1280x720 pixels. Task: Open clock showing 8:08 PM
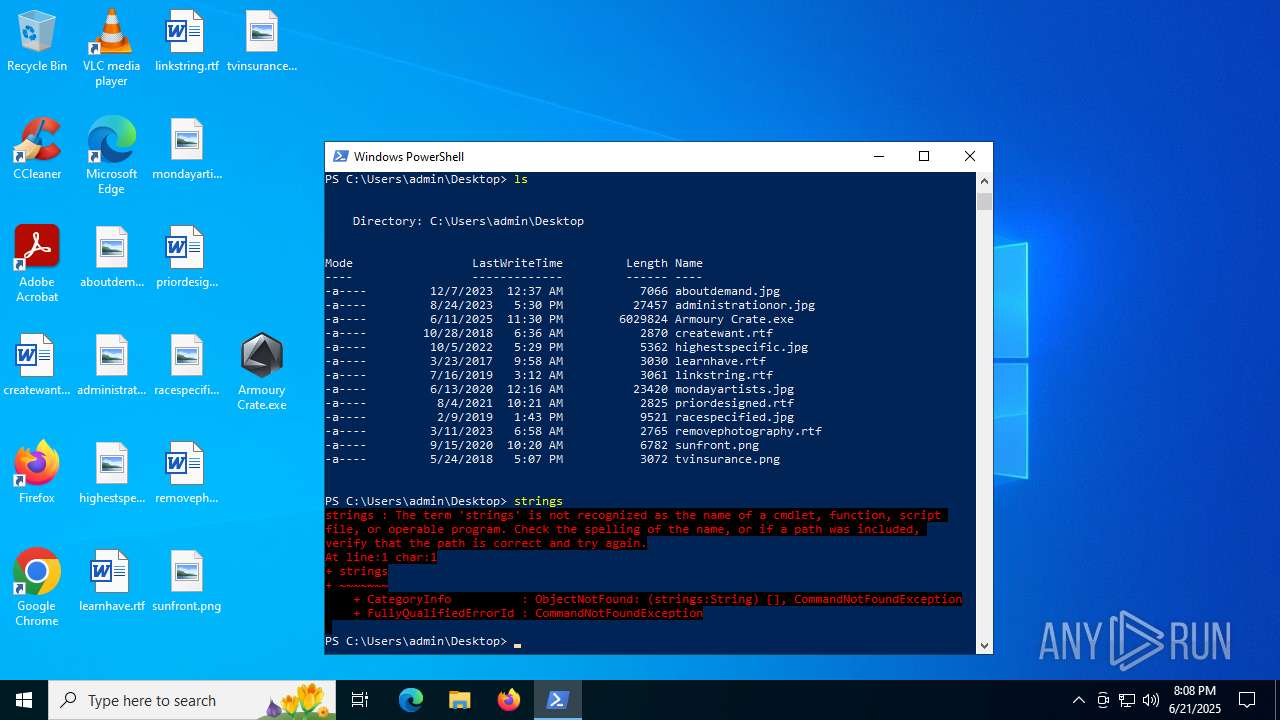[1195, 700]
